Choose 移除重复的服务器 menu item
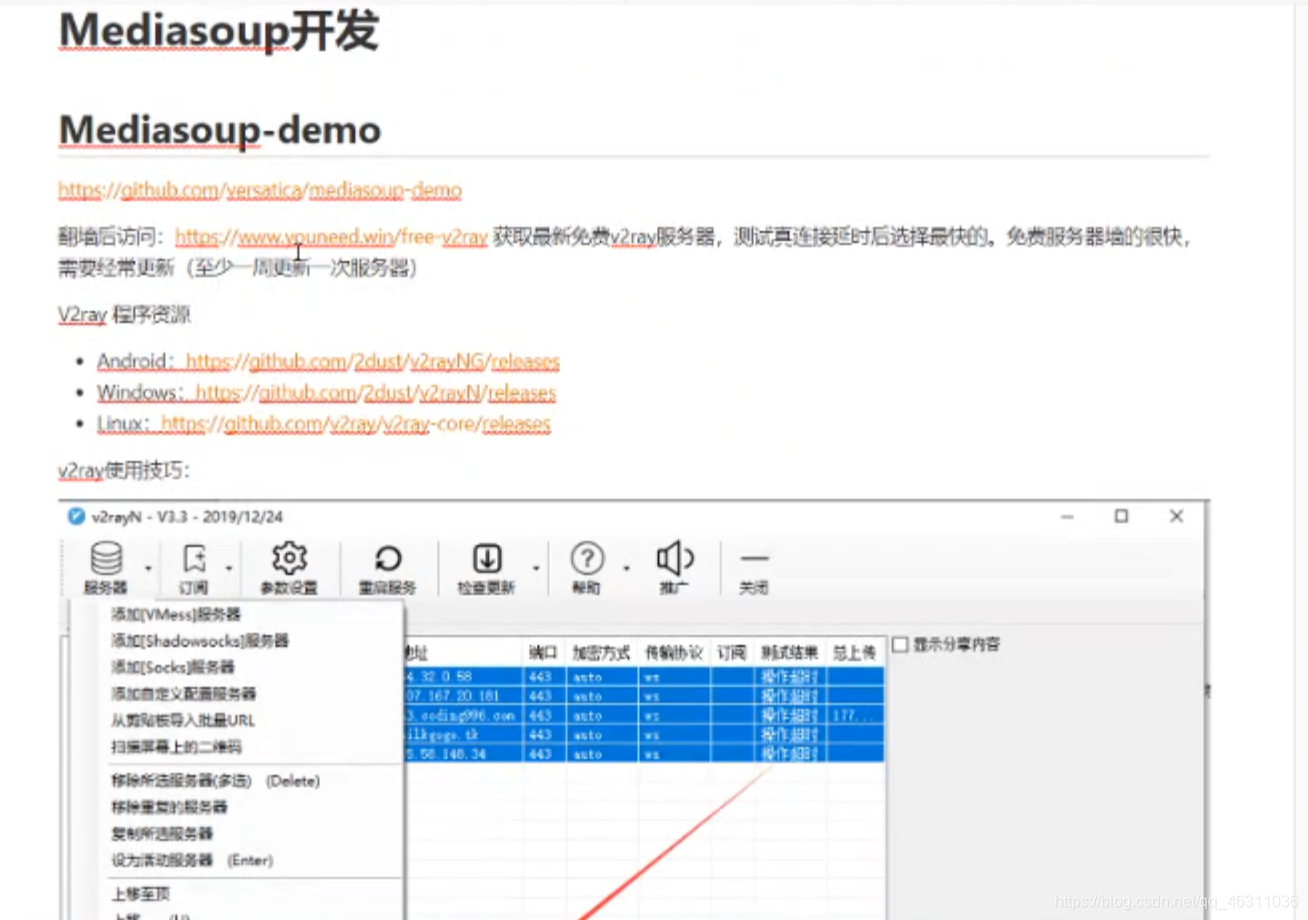1308x920 pixels. pos(169,807)
